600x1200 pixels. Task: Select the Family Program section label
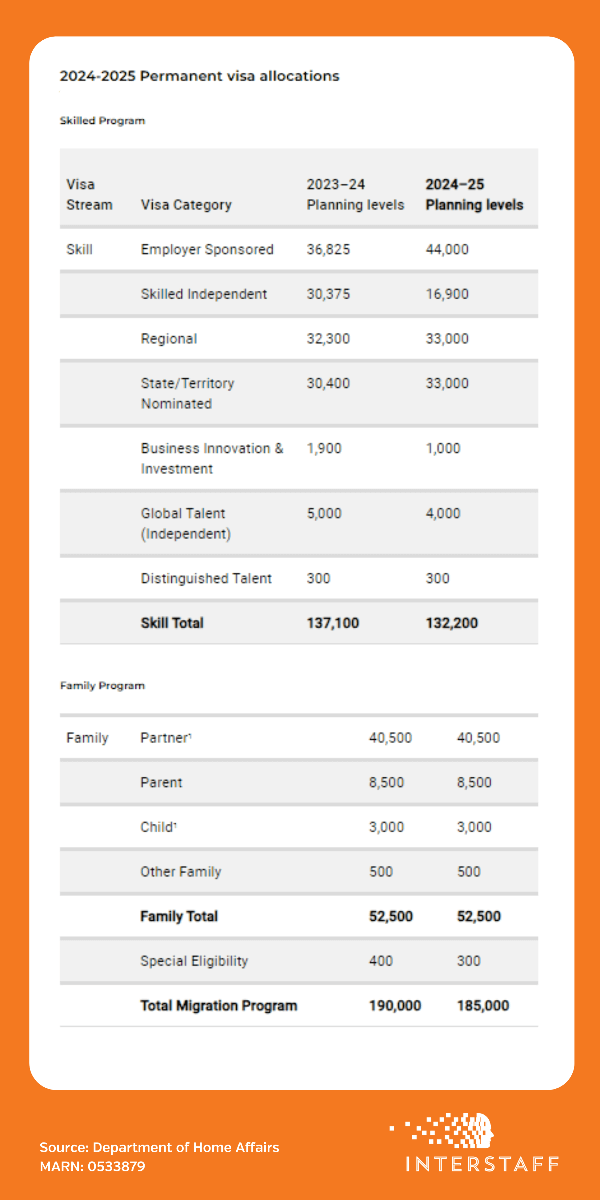(x=102, y=686)
